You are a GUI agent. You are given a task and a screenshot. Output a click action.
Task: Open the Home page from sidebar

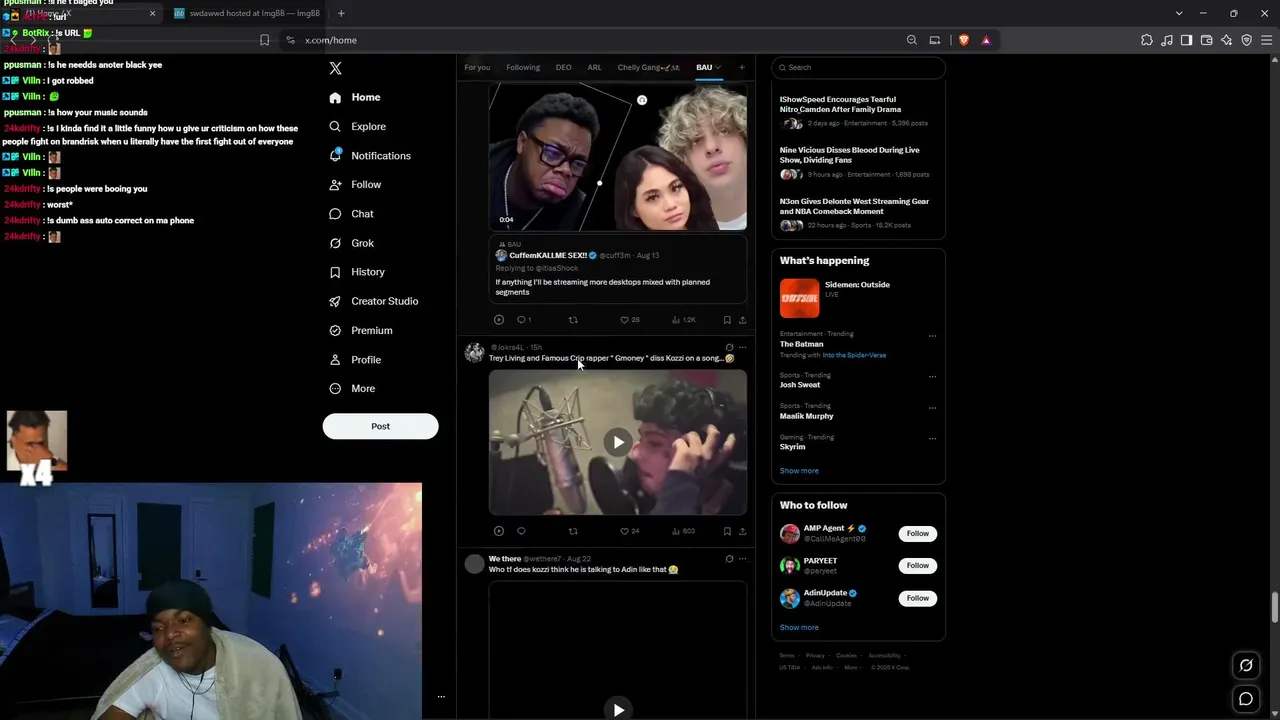pos(355,97)
